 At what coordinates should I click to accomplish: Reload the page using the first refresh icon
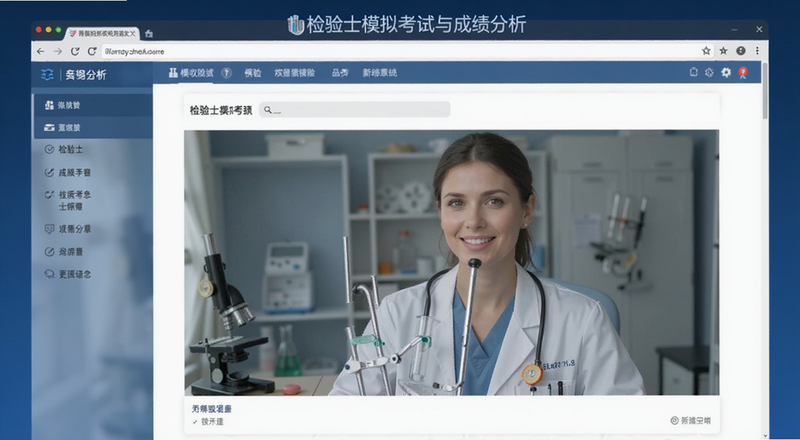click(75, 52)
